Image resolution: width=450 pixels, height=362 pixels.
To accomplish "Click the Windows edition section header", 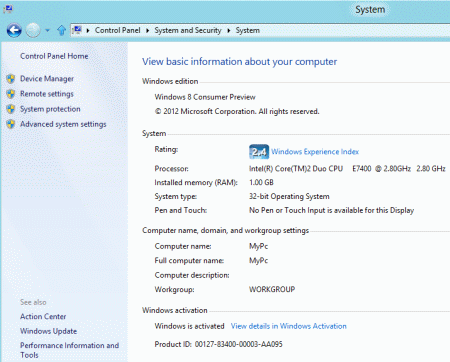I will [170, 81].
